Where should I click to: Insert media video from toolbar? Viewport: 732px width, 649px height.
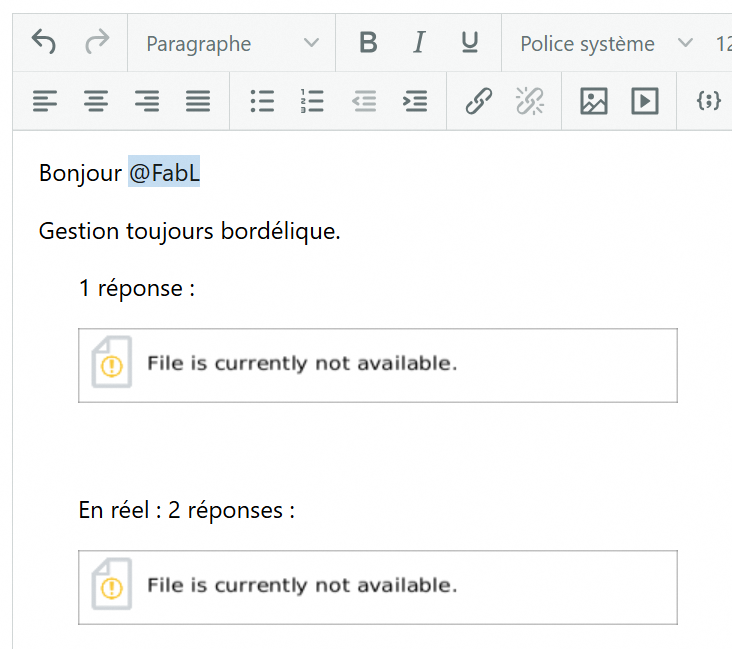coord(645,101)
